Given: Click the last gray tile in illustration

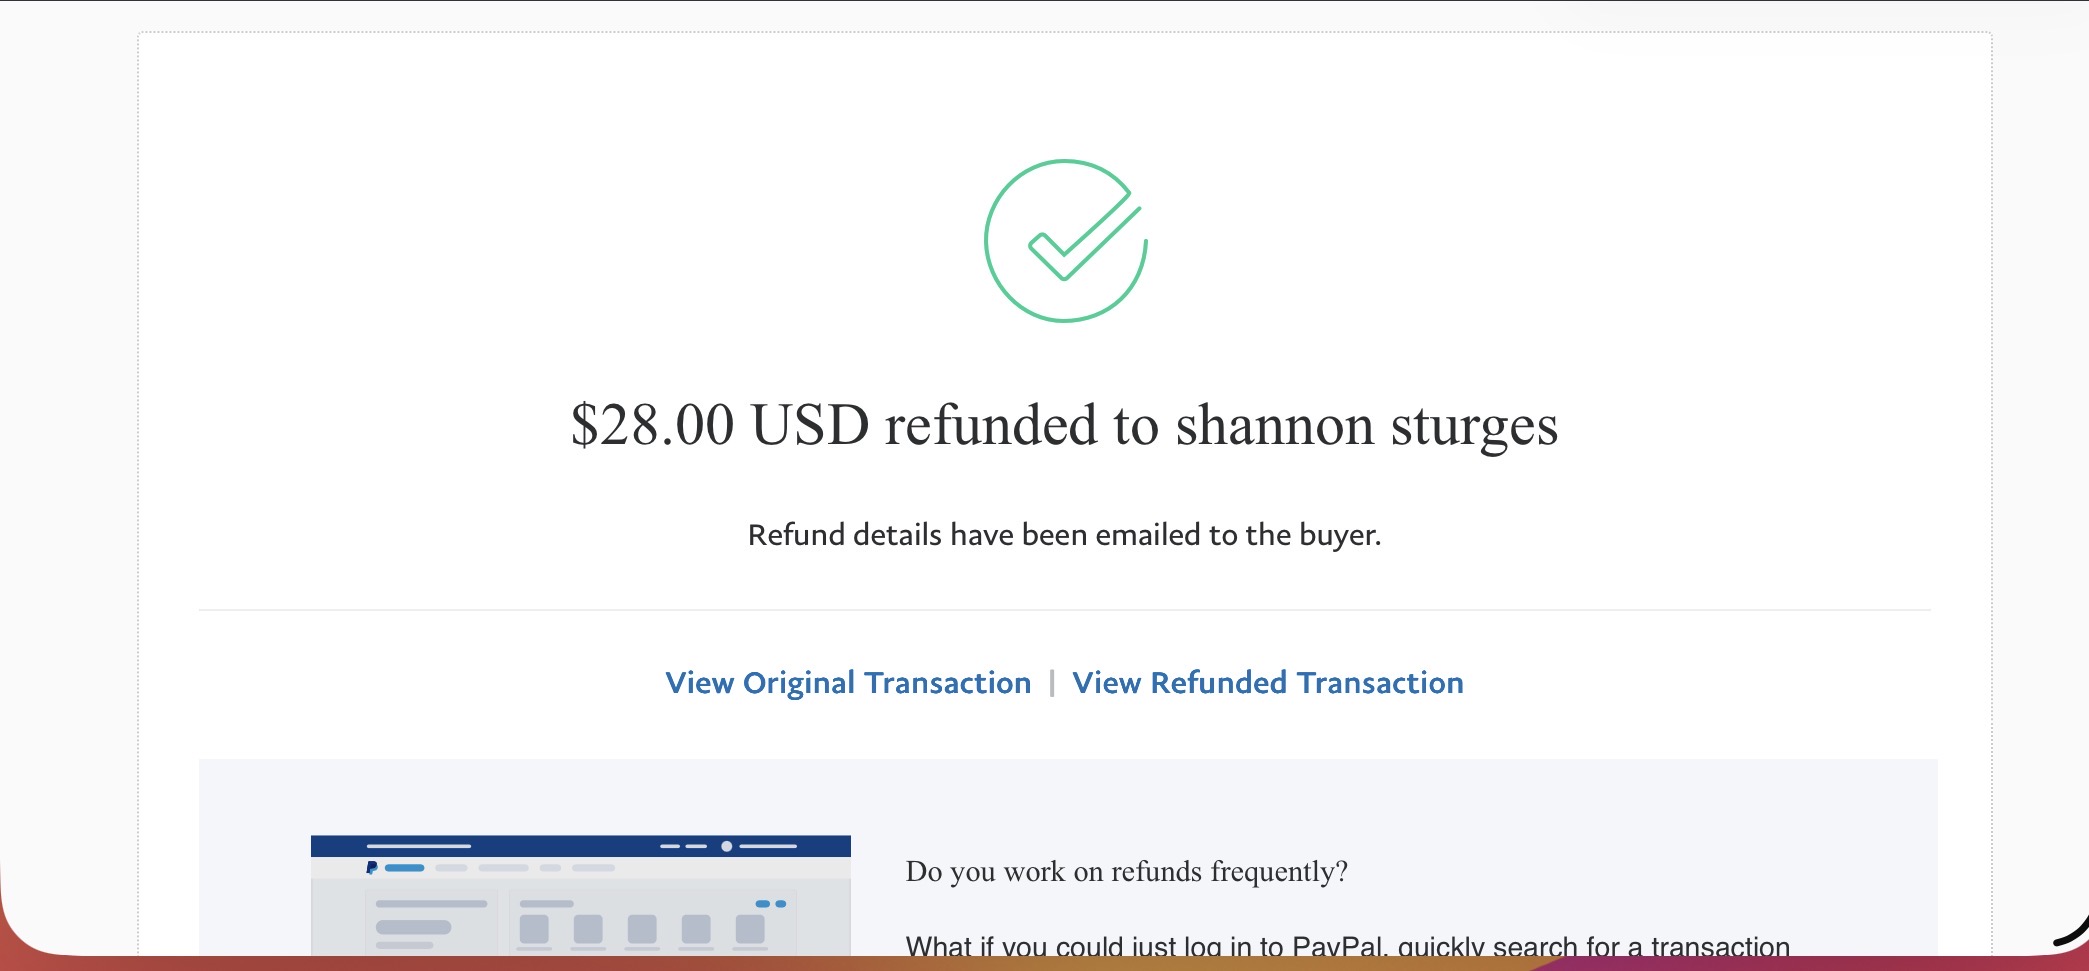Looking at the screenshot, I should 750,929.
